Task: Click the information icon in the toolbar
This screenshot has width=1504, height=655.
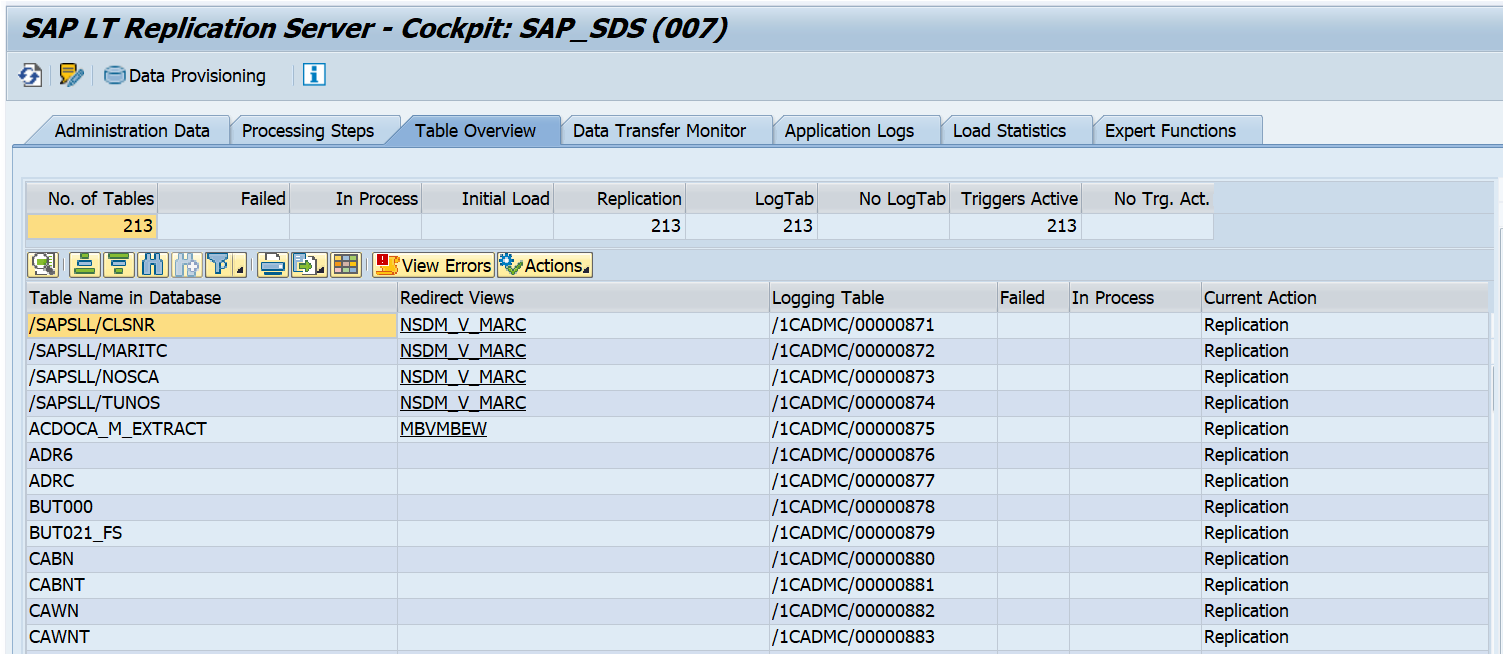Action: coord(313,75)
